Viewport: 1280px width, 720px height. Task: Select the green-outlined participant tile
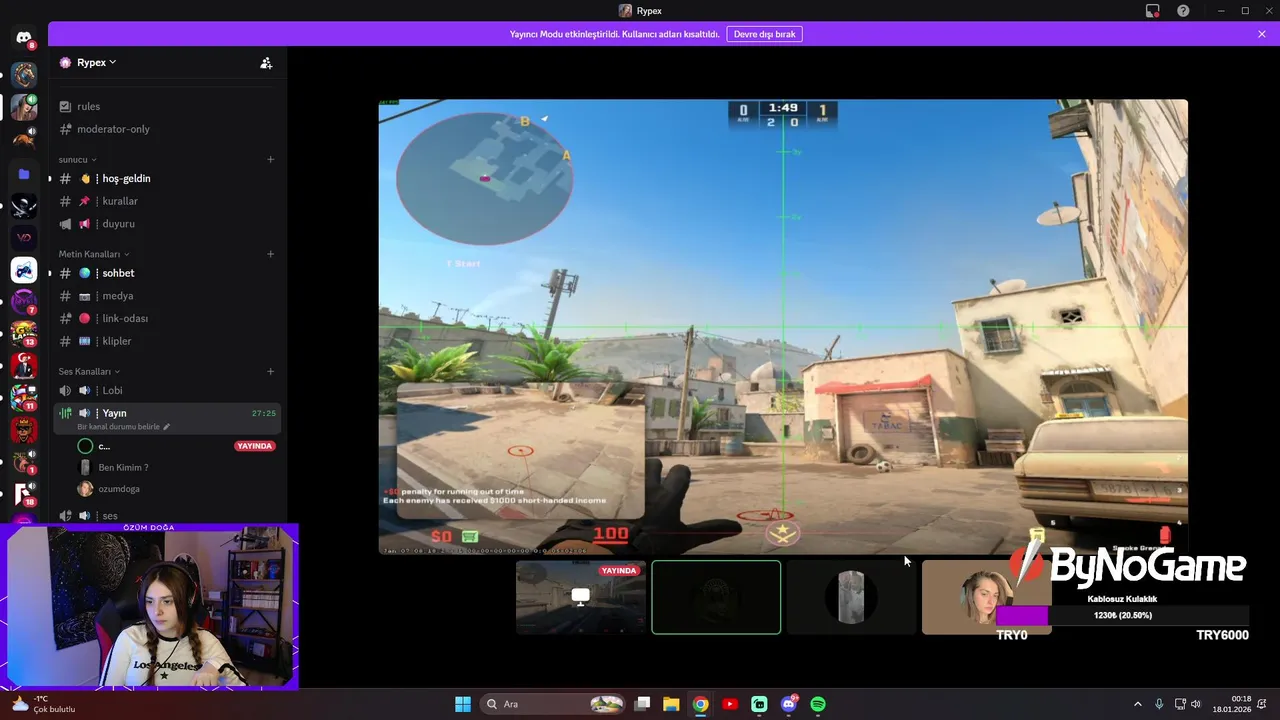tap(716, 597)
